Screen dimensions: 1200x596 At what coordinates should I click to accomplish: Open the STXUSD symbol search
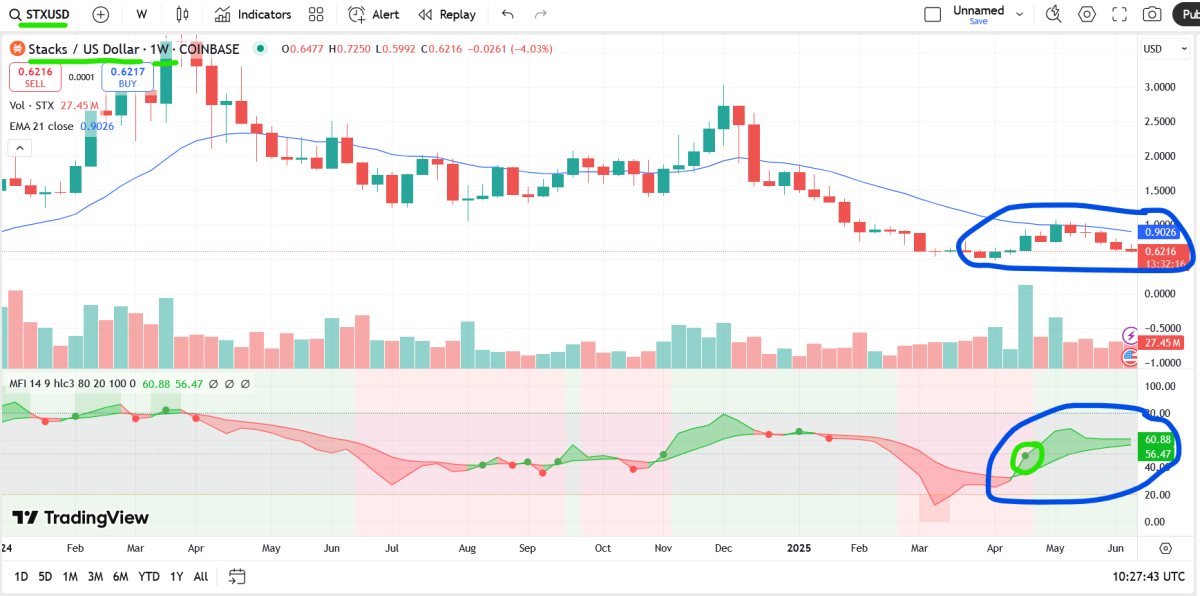(40, 14)
